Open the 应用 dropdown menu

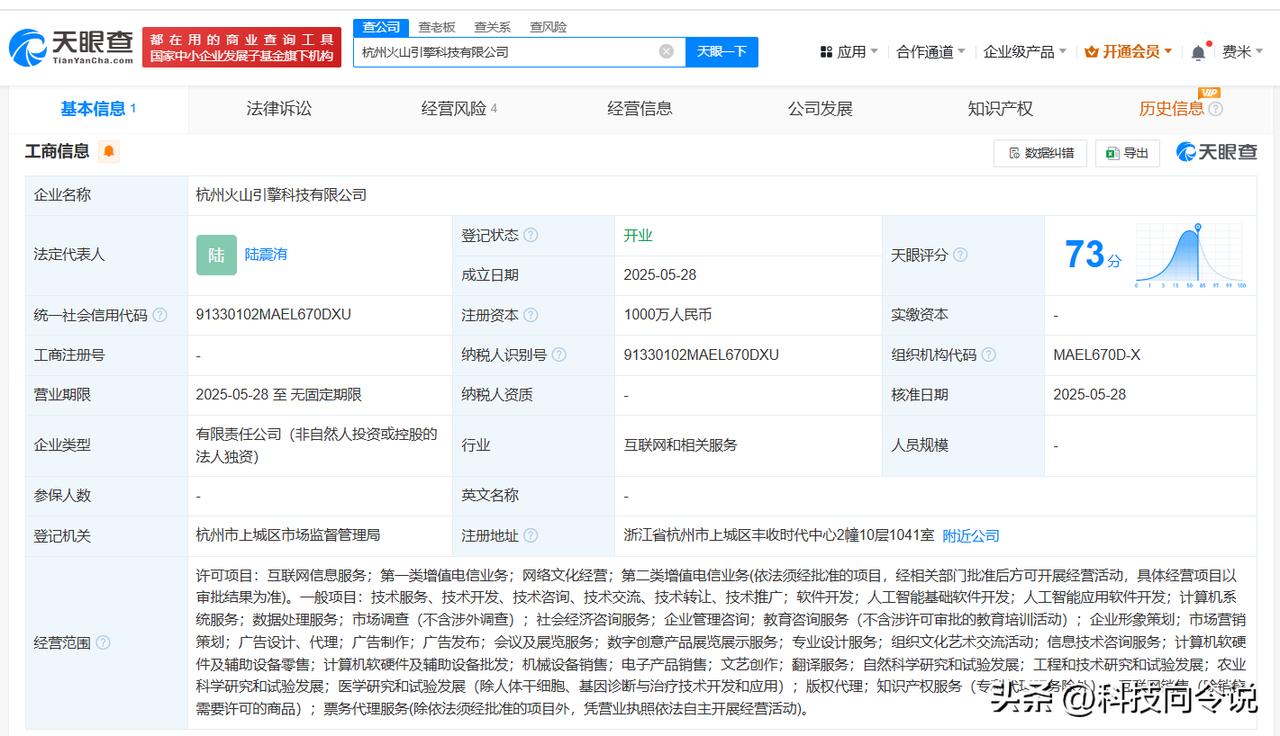849,52
